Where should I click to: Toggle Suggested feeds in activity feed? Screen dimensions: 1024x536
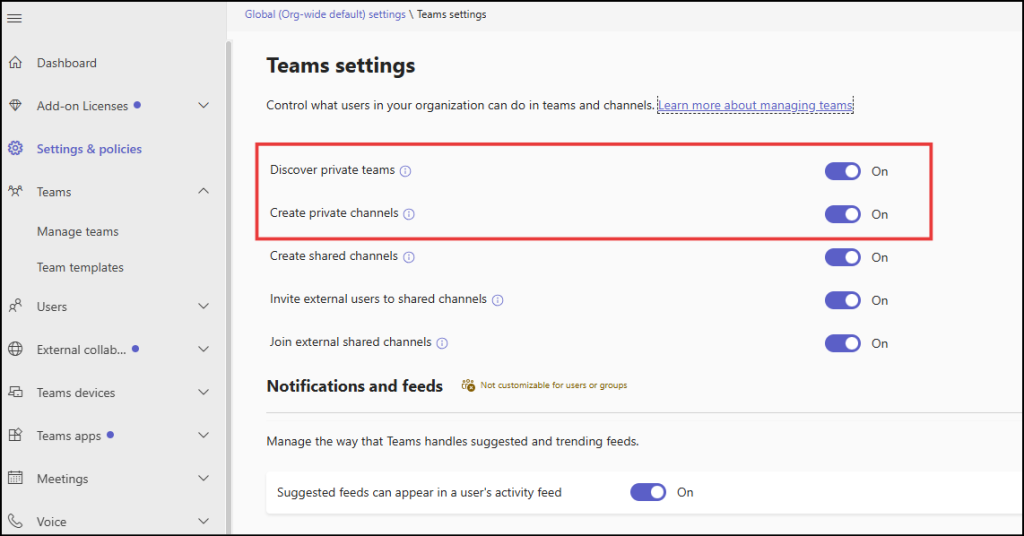pos(648,492)
